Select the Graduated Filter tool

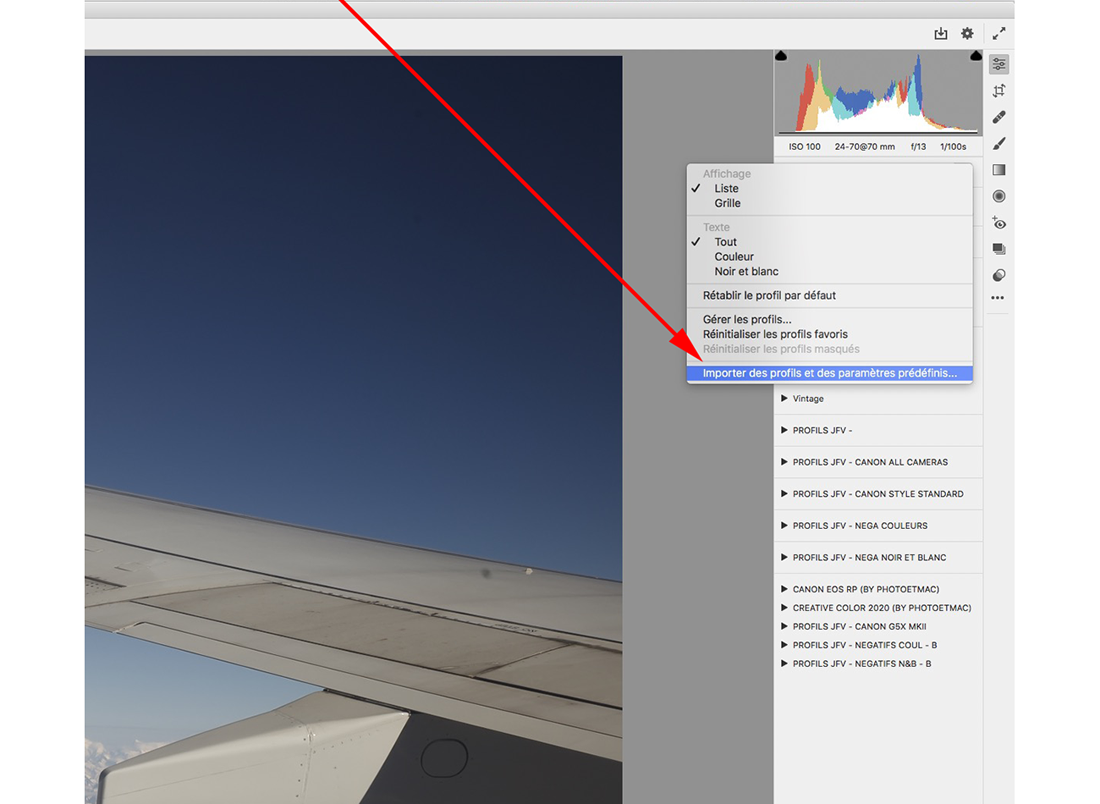(998, 170)
